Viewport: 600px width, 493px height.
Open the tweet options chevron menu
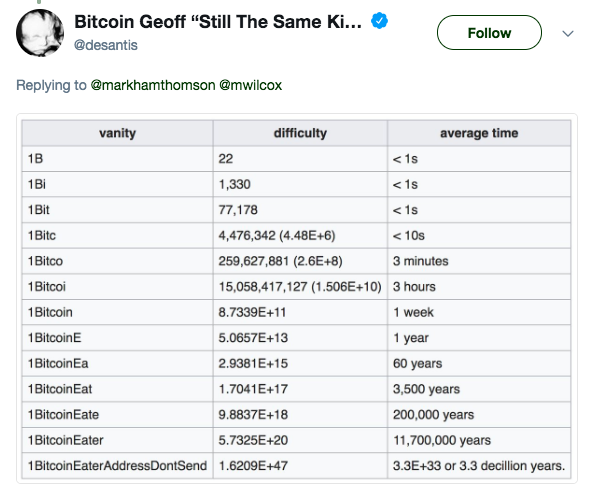tap(569, 33)
